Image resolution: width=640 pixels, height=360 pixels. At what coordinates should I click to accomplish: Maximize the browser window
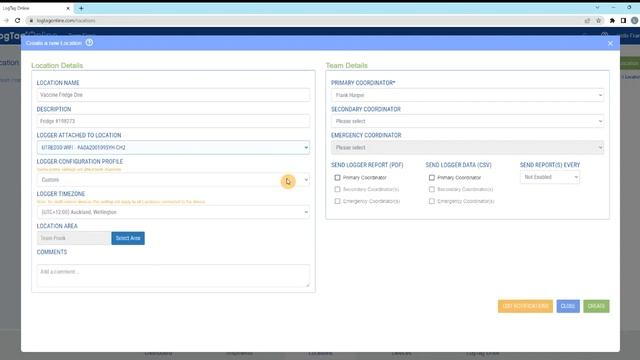[x=629, y=8]
